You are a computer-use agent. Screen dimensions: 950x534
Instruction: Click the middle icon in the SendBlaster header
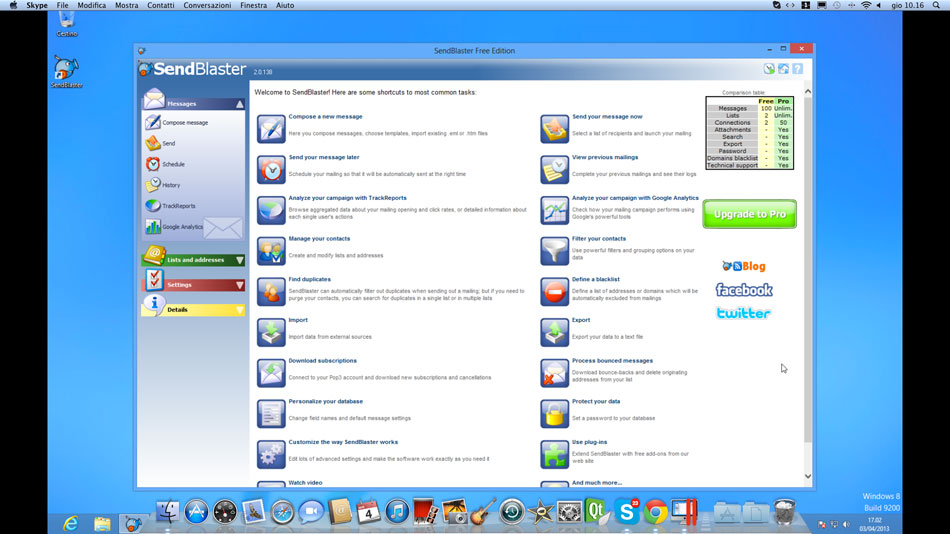point(783,69)
